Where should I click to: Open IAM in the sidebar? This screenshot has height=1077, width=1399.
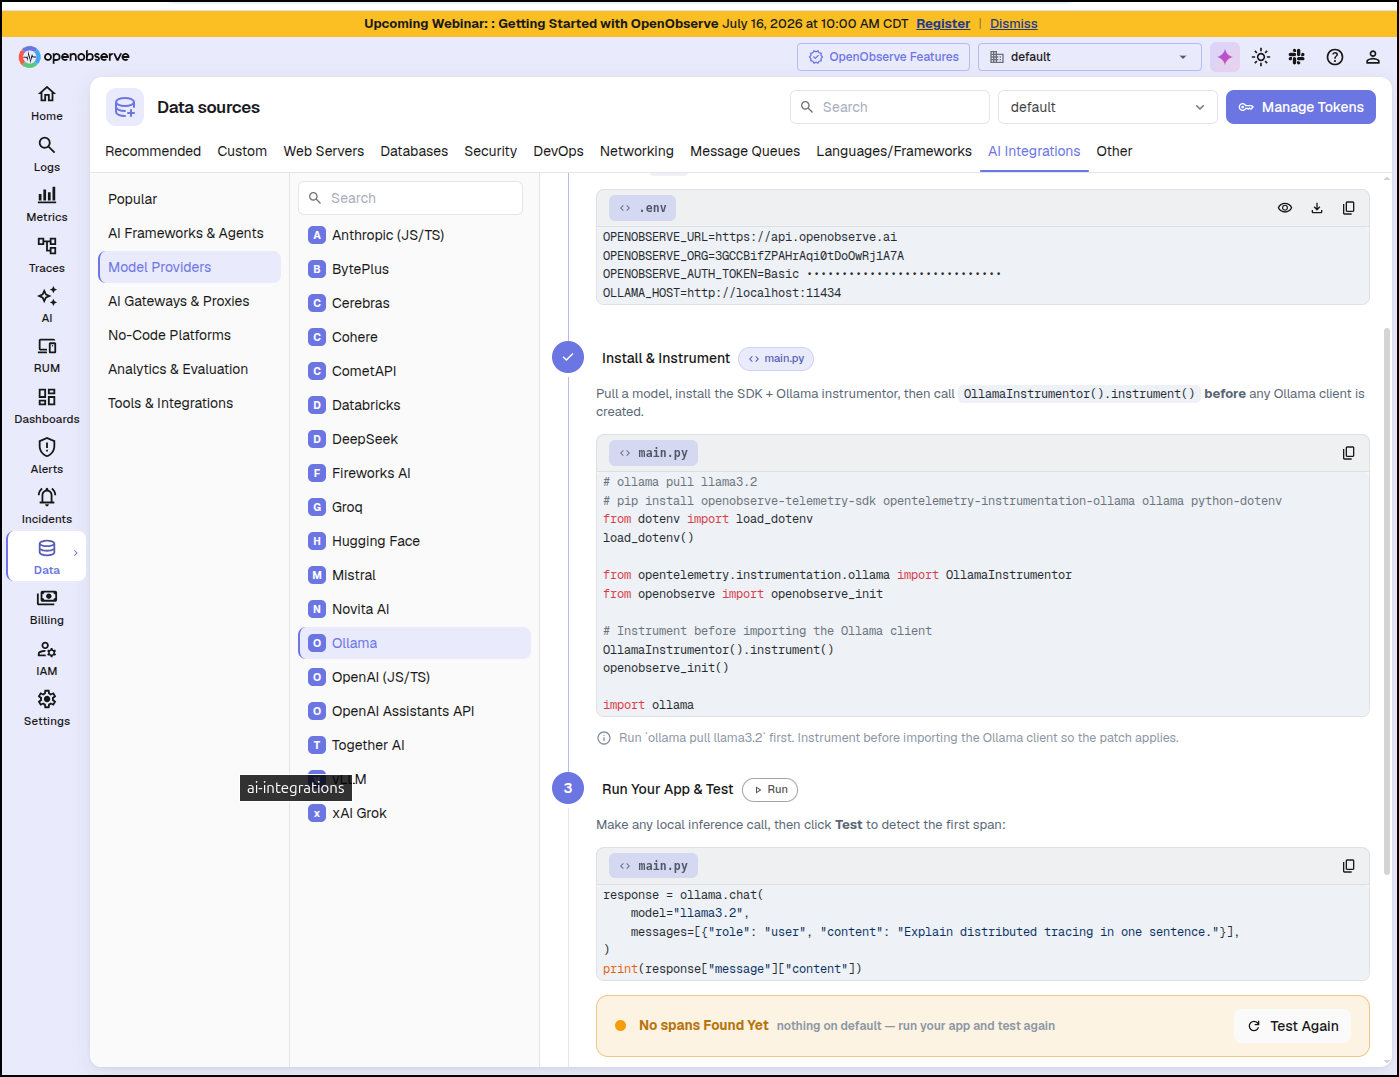coord(46,658)
